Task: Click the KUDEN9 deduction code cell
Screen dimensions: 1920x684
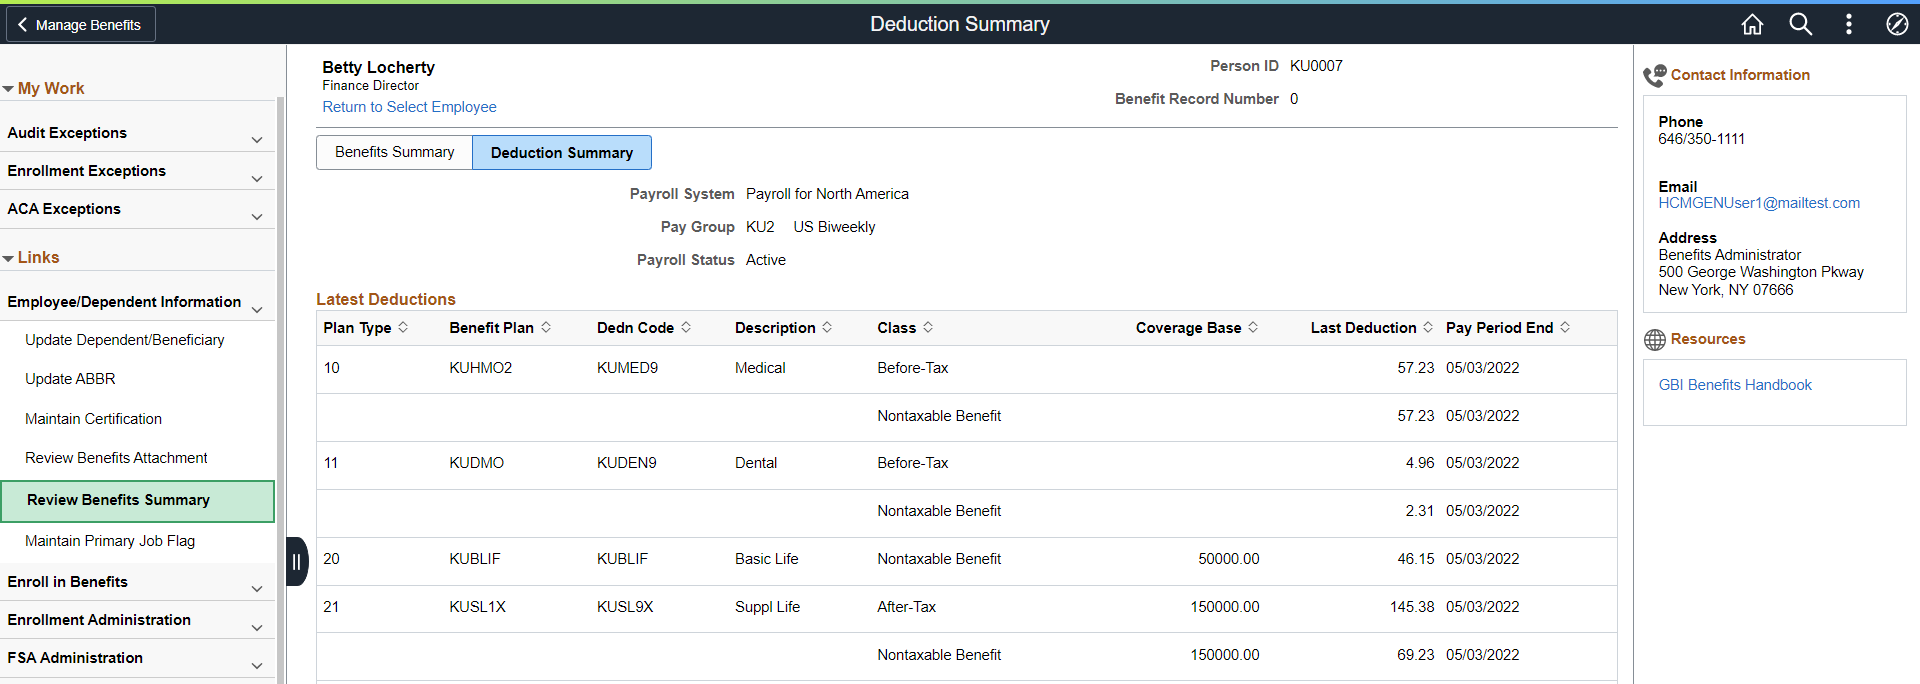Action: [x=627, y=463]
